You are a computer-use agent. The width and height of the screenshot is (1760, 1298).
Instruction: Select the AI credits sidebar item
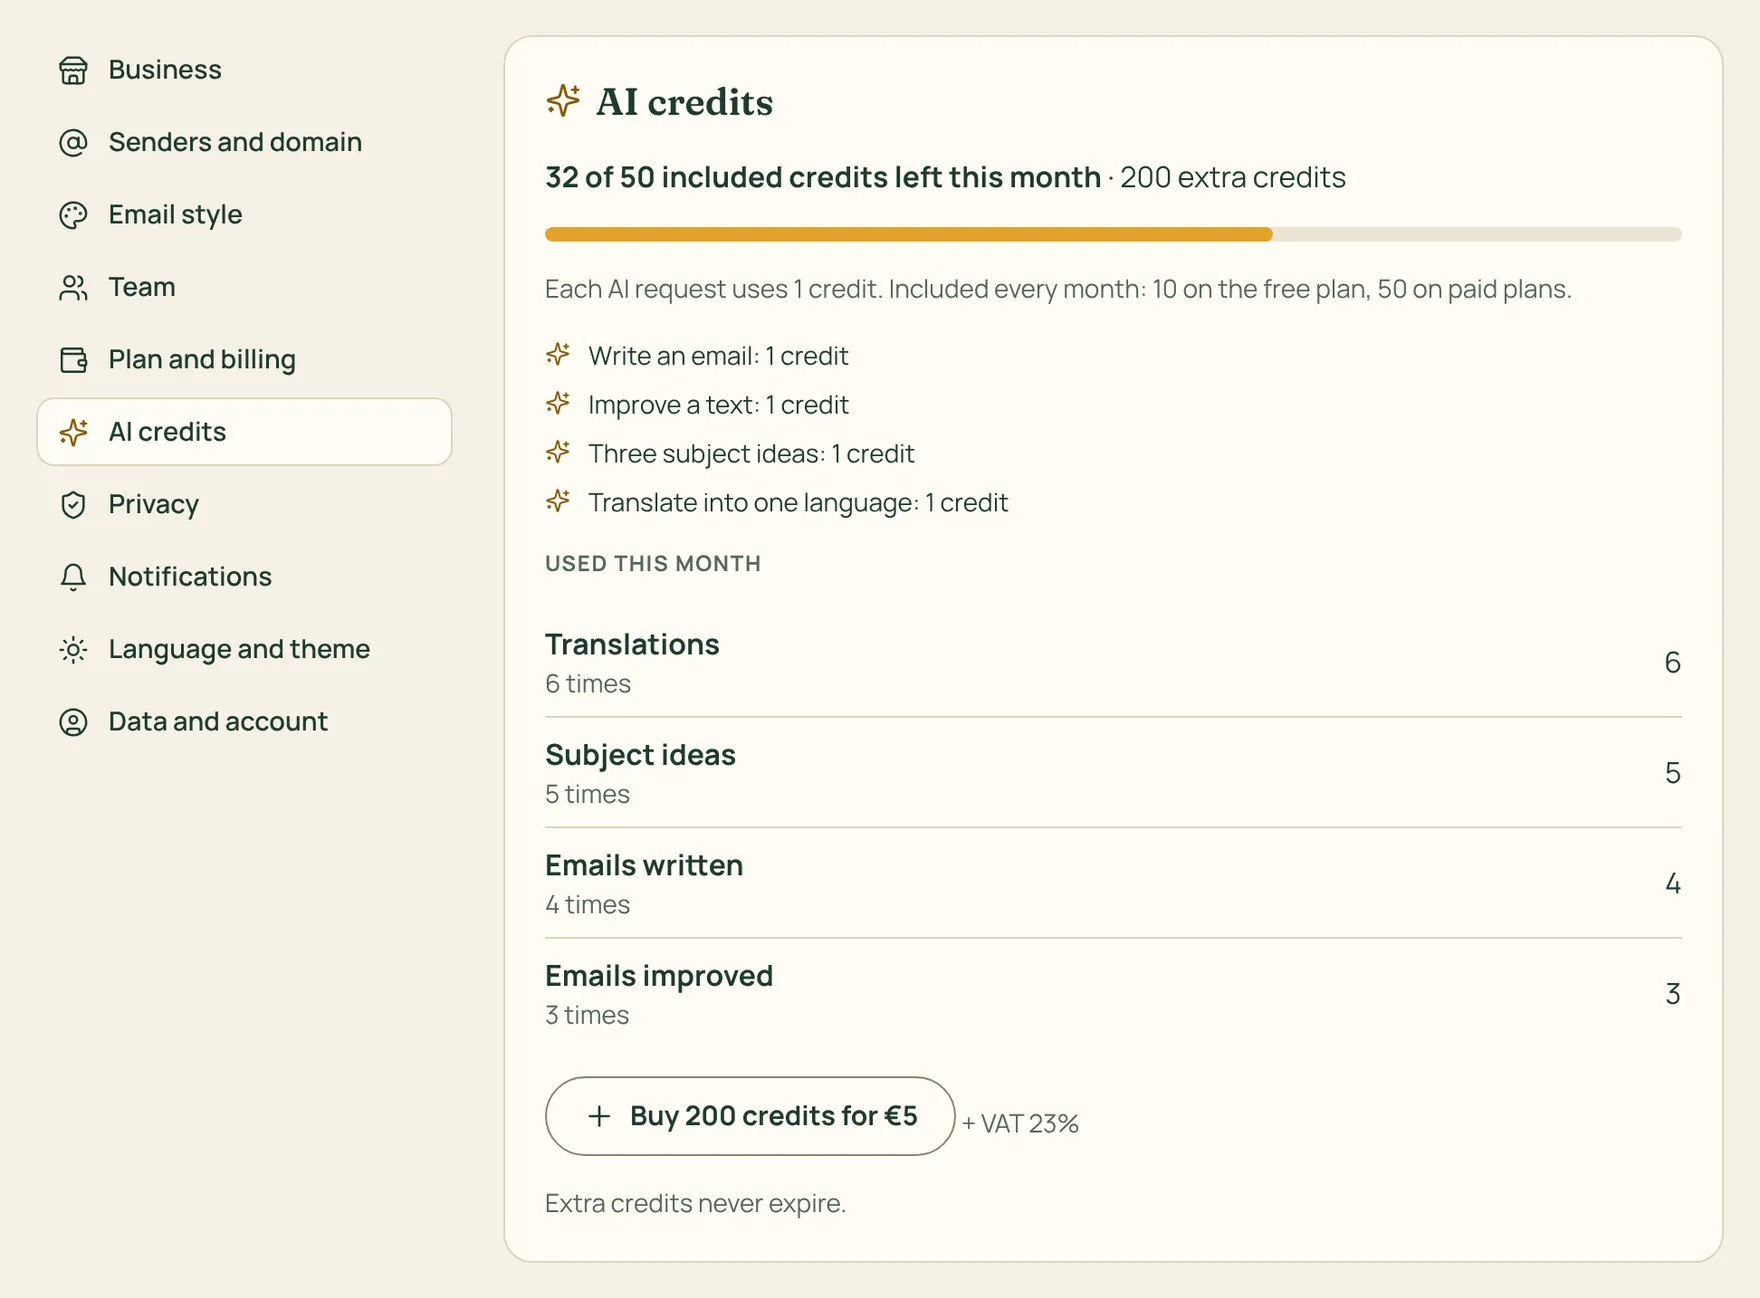tap(244, 432)
